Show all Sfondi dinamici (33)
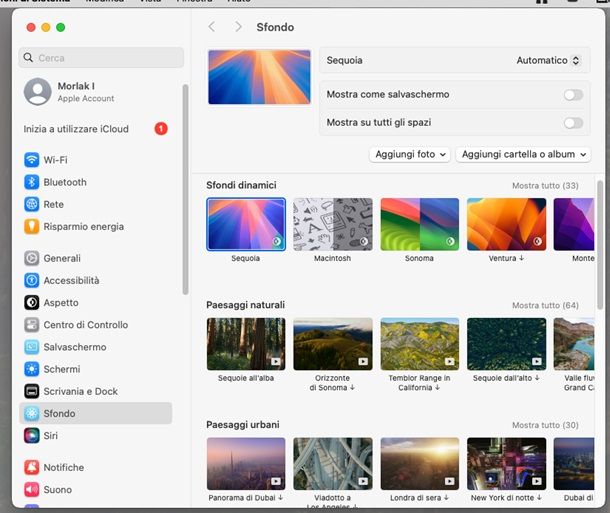Screen dimensions: 610x513 545,186
